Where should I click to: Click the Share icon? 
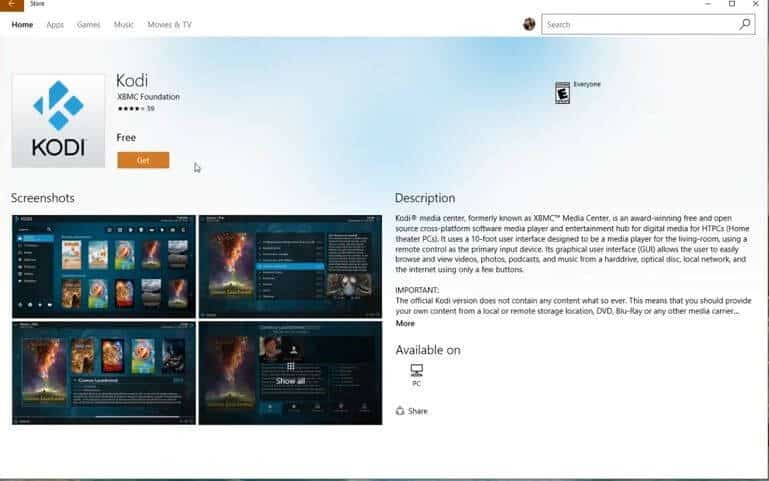click(x=400, y=411)
